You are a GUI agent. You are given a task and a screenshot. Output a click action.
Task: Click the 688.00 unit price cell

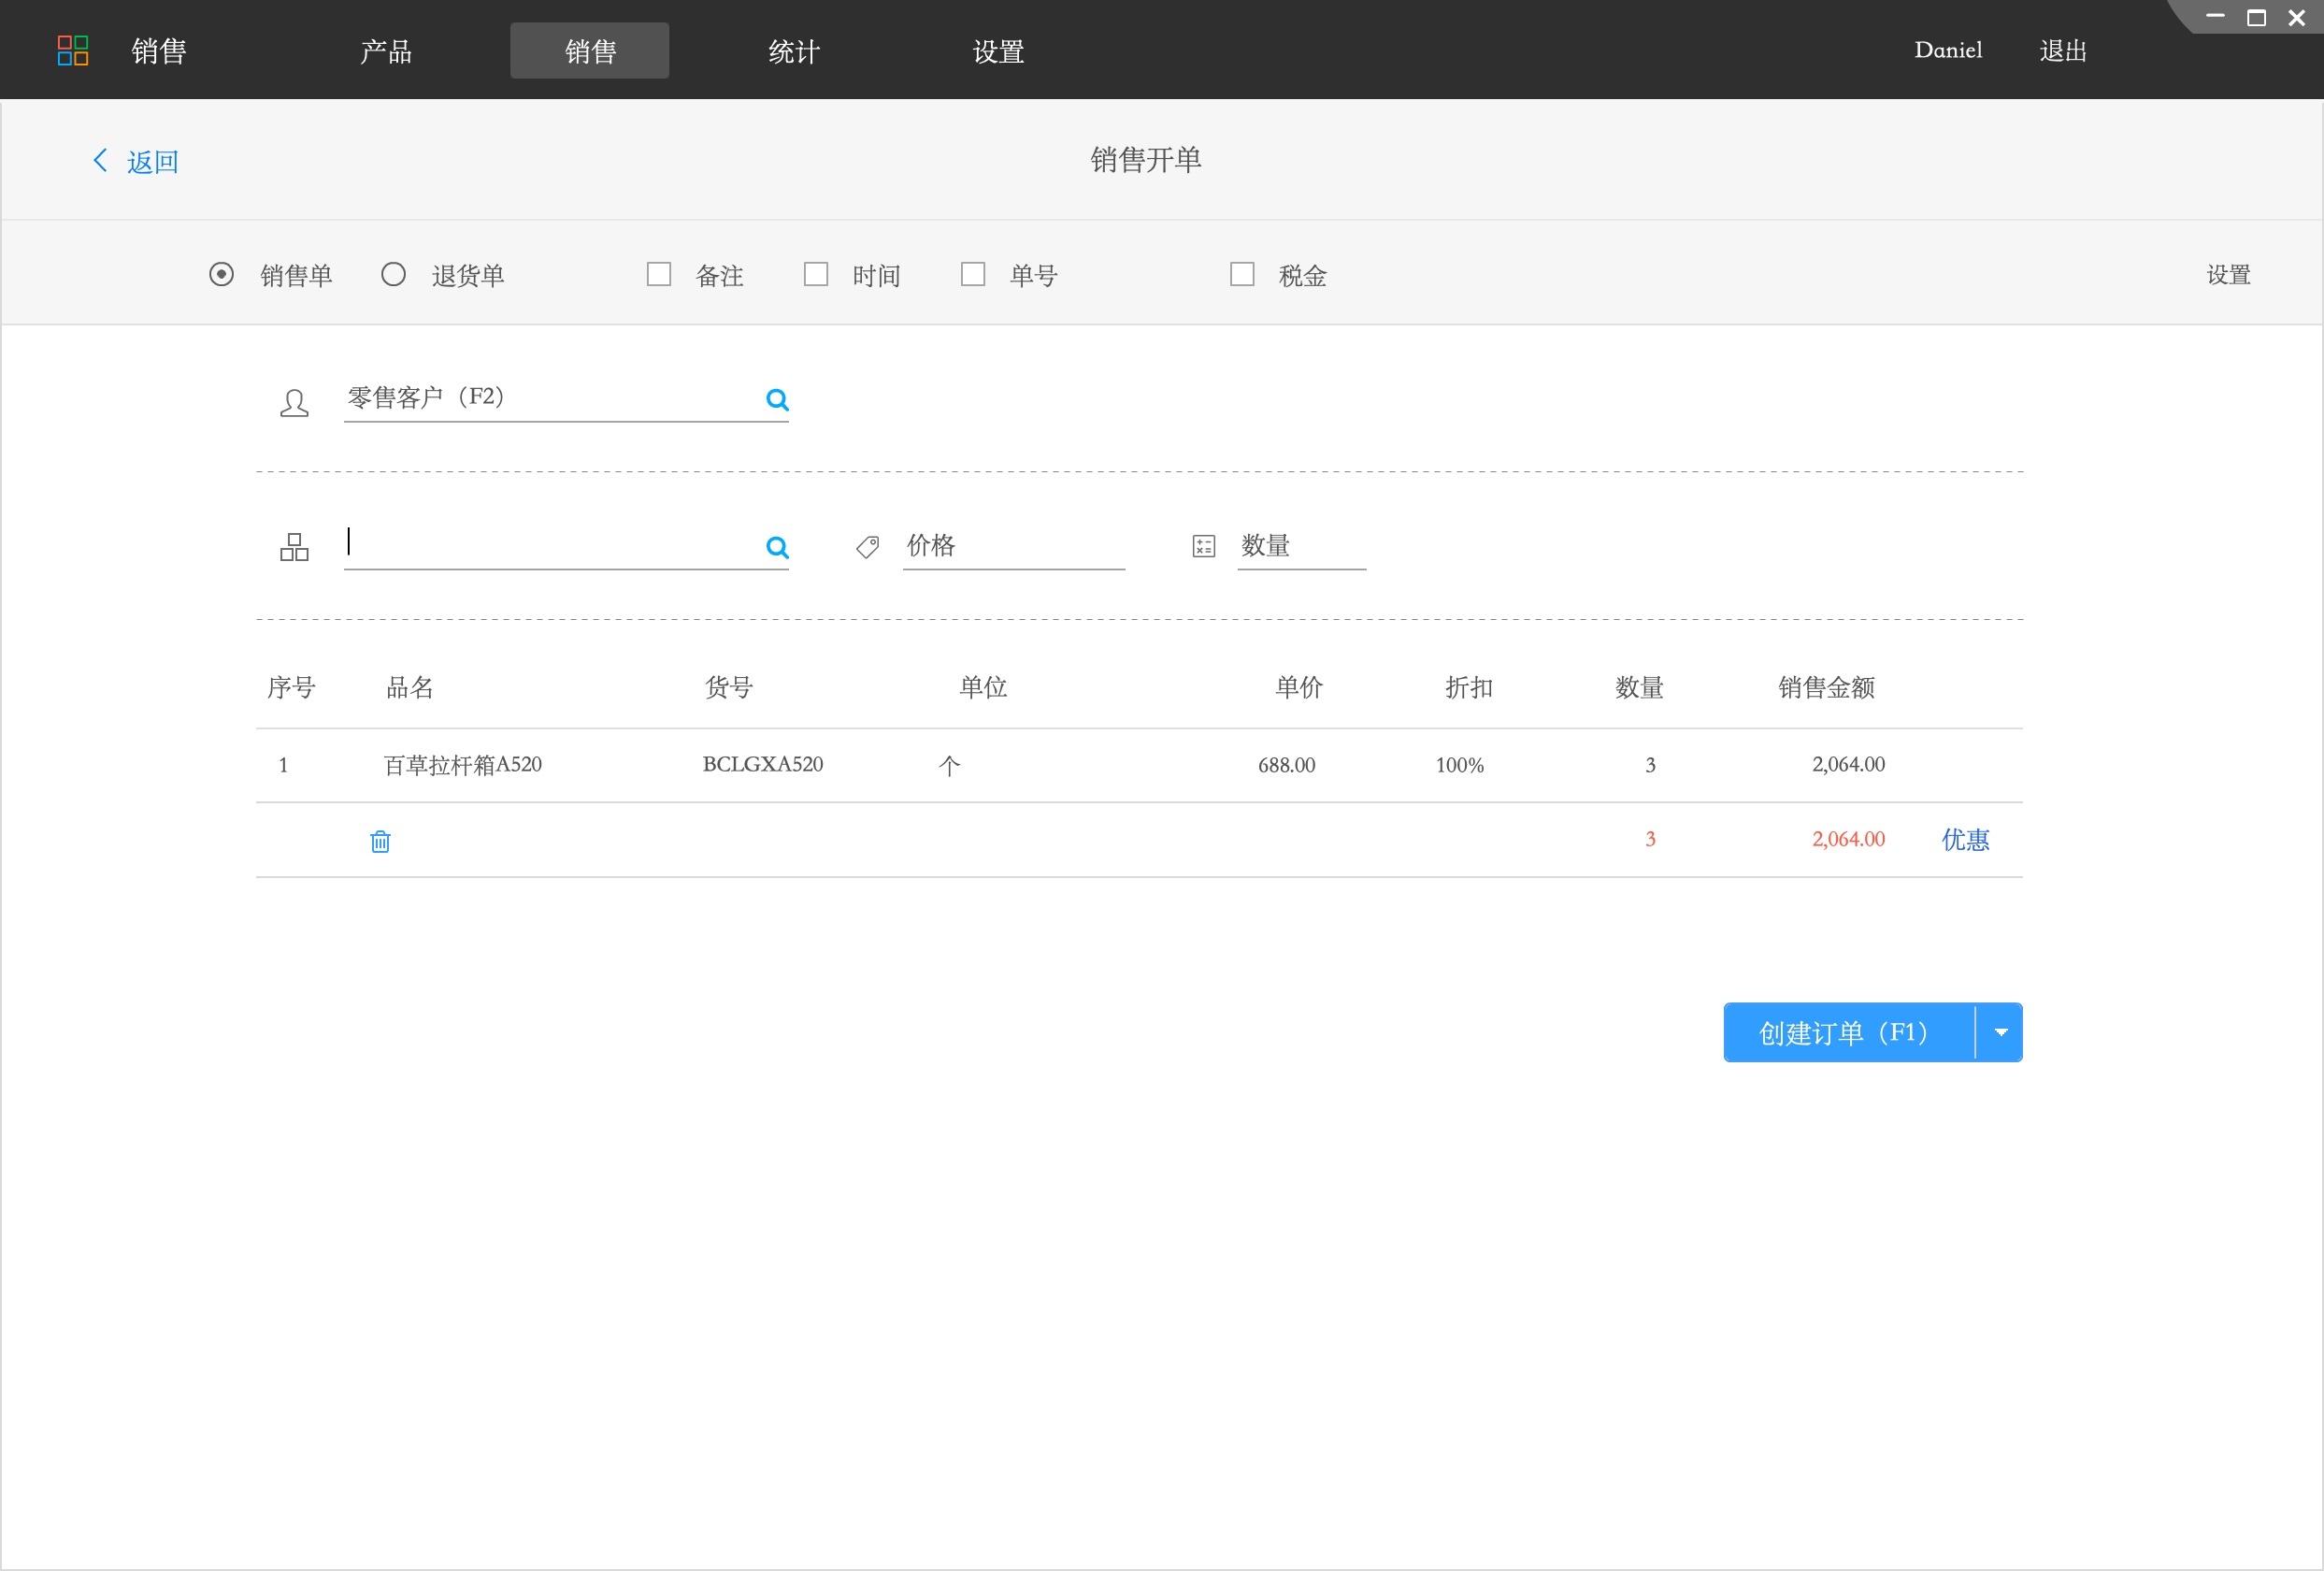[1286, 765]
